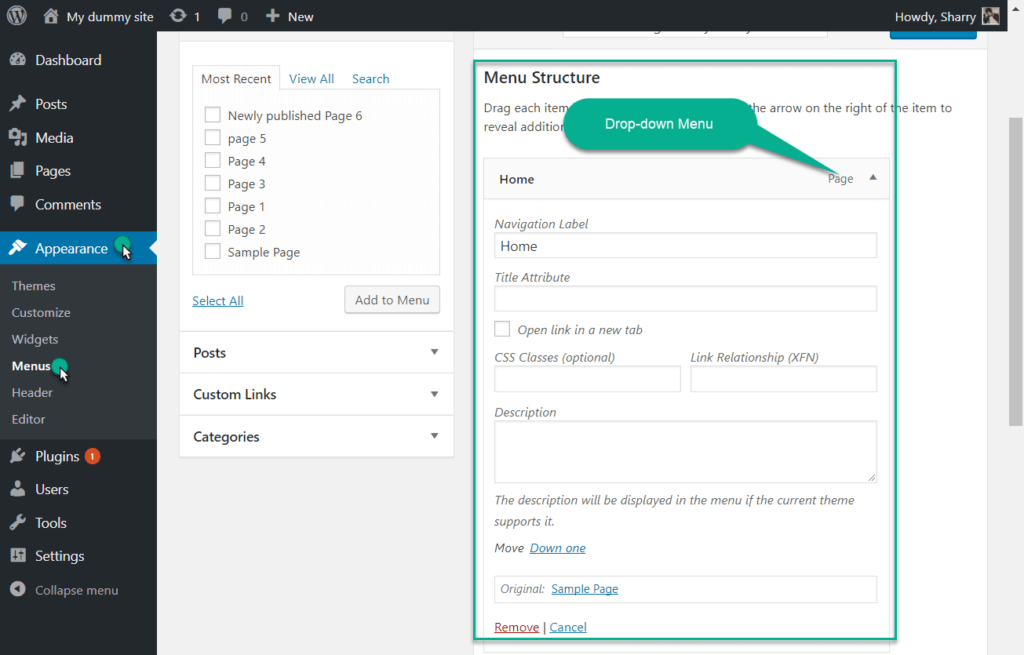The width and height of the screenshot is (1024, 655).
Task: Open the updates icon in admin bar
Action: [x=178, y=16]
